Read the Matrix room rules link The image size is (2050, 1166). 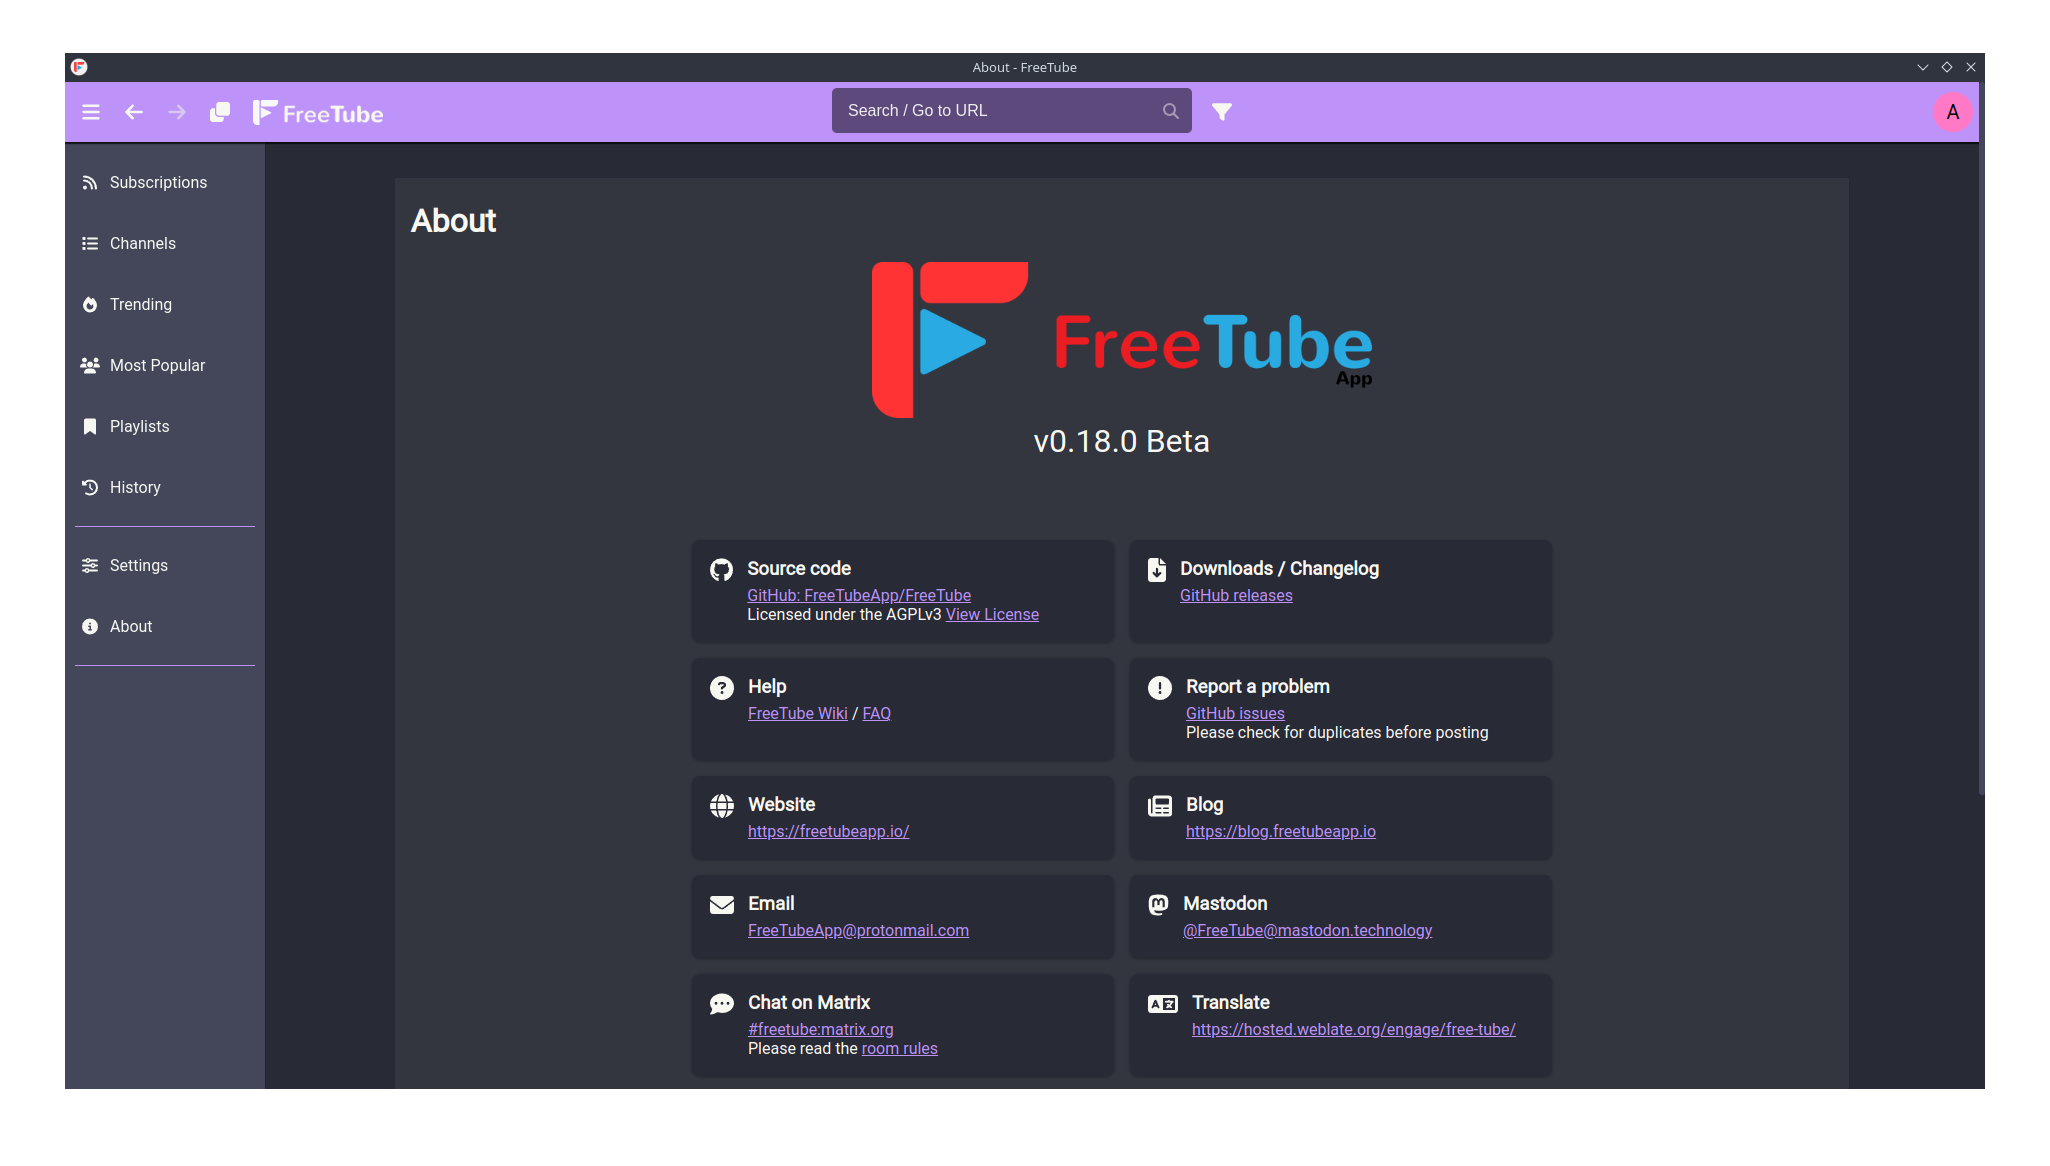(x=900, y=1049)
